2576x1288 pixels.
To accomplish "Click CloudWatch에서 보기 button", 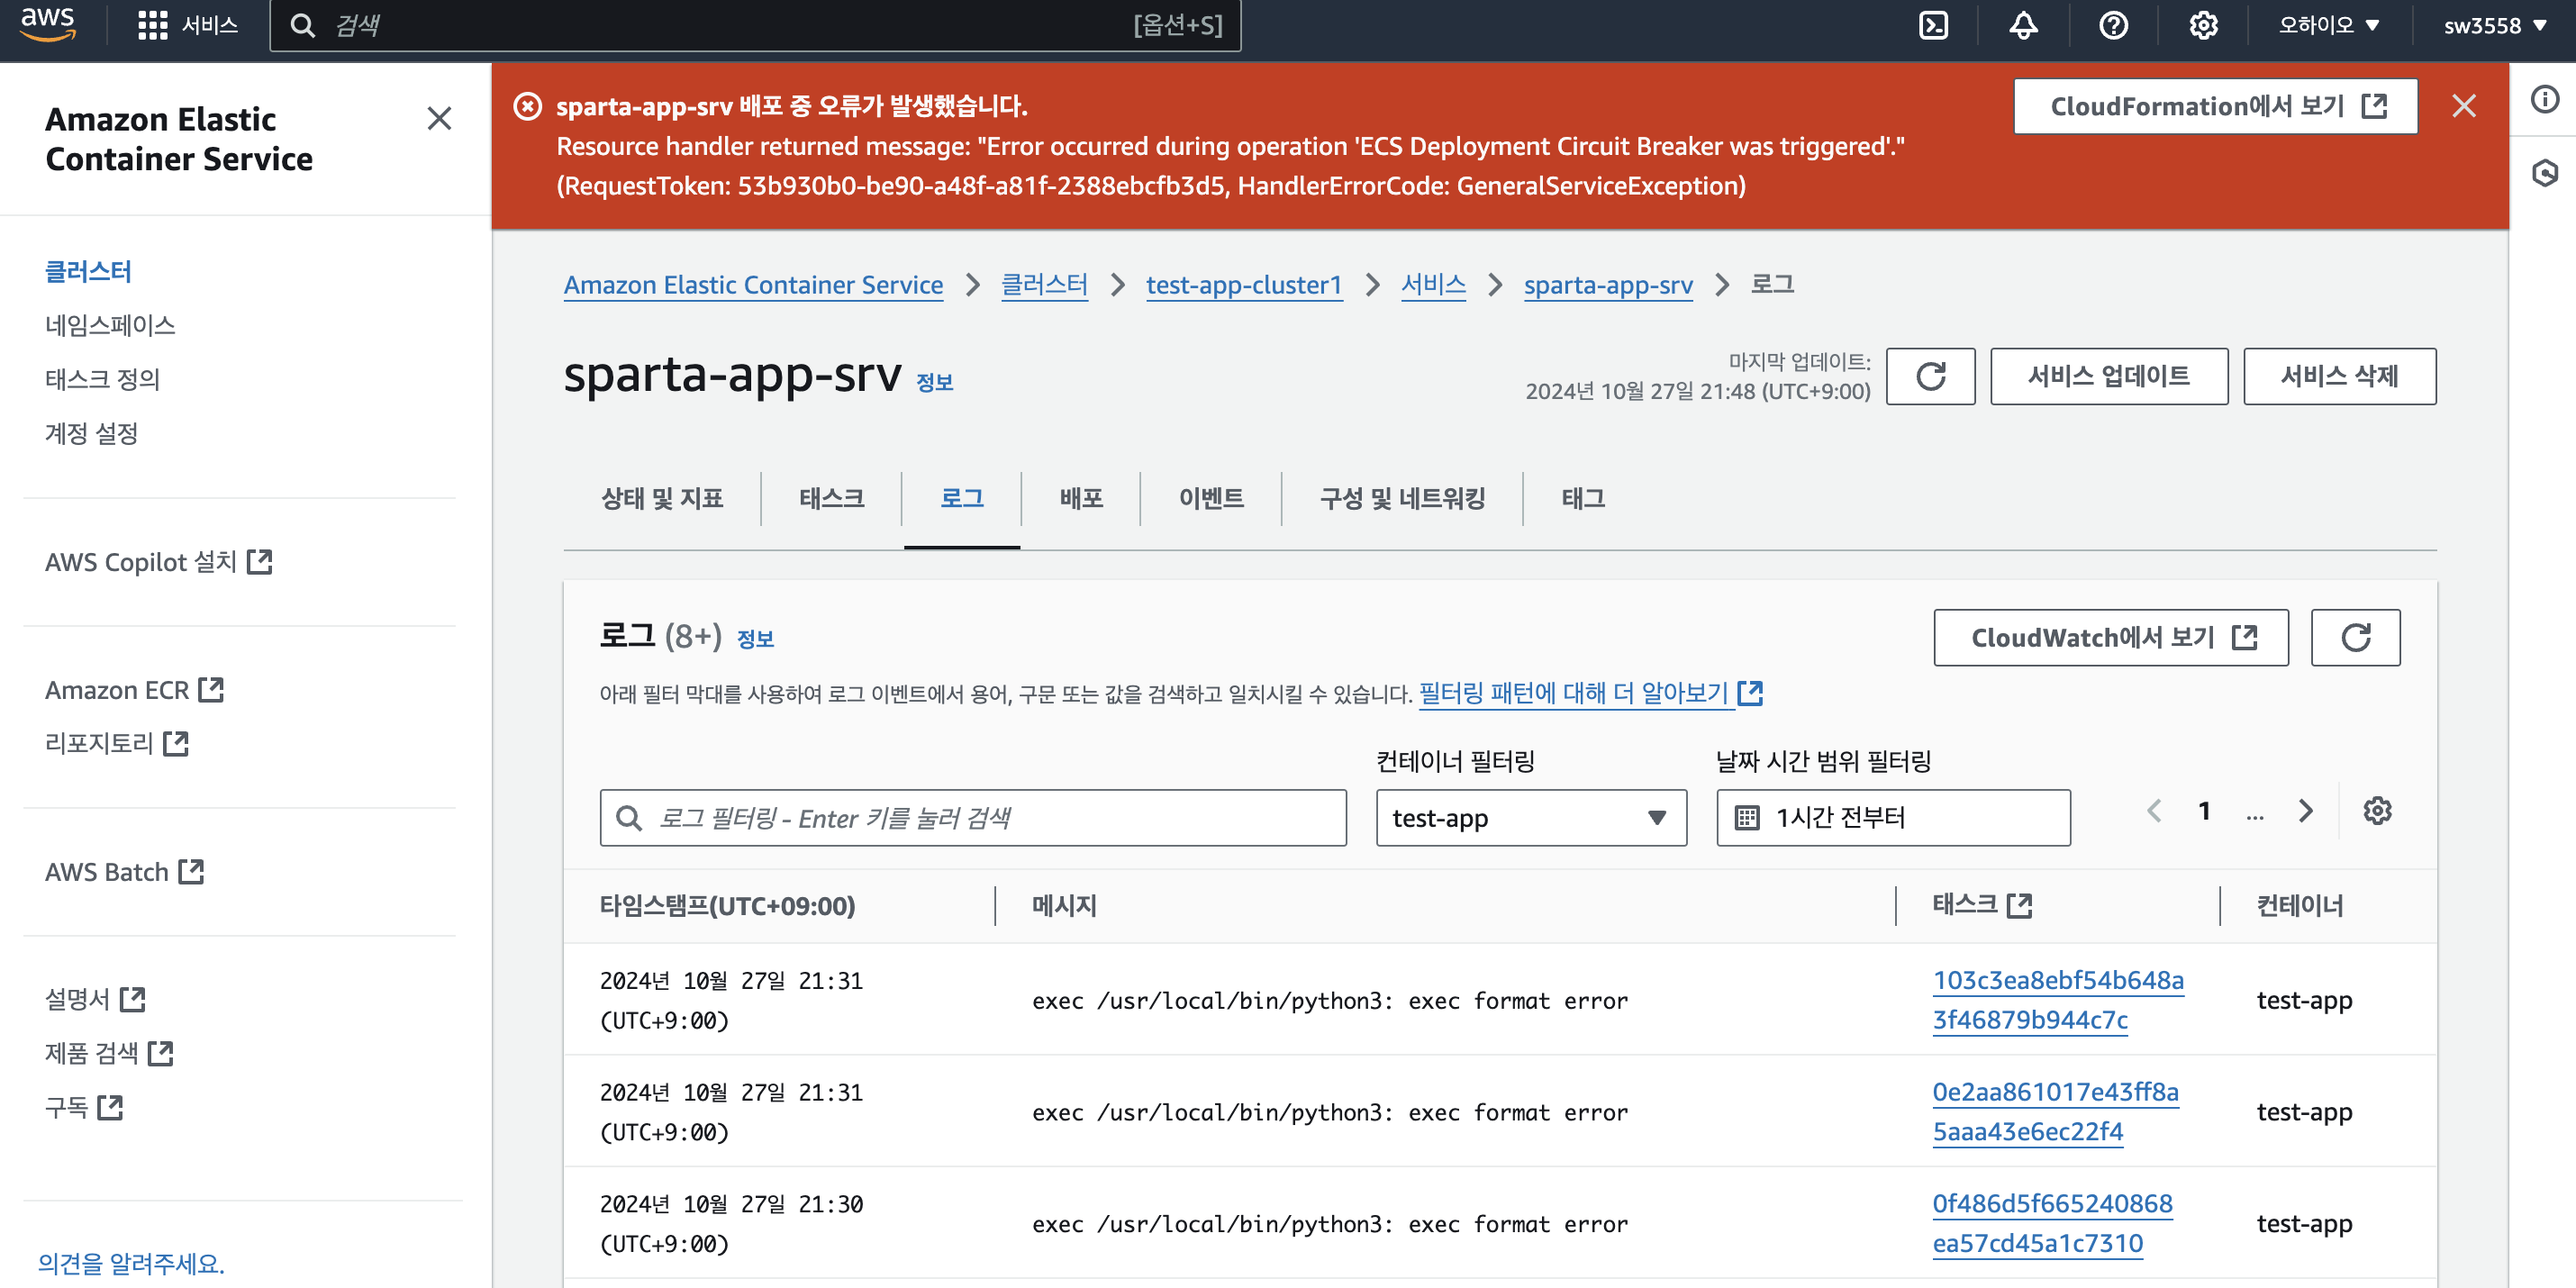I will coord(2111,637).
